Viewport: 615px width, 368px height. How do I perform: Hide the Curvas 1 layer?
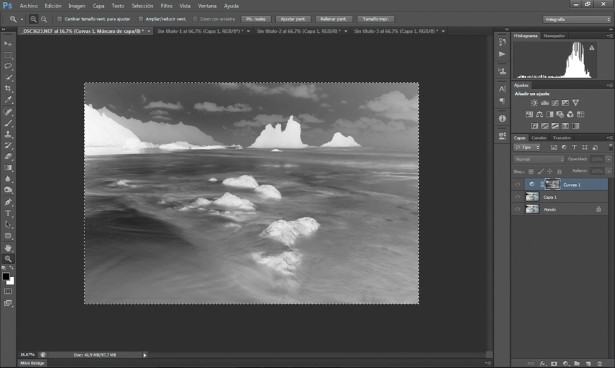click(x=517, y=184)
